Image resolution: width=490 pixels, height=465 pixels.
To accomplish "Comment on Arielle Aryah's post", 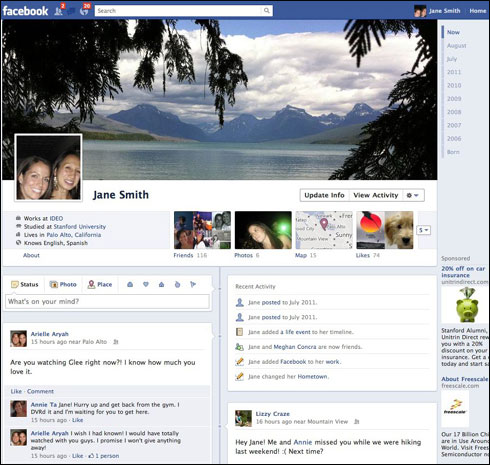I will pyautogui.click(x=40, y=391).
